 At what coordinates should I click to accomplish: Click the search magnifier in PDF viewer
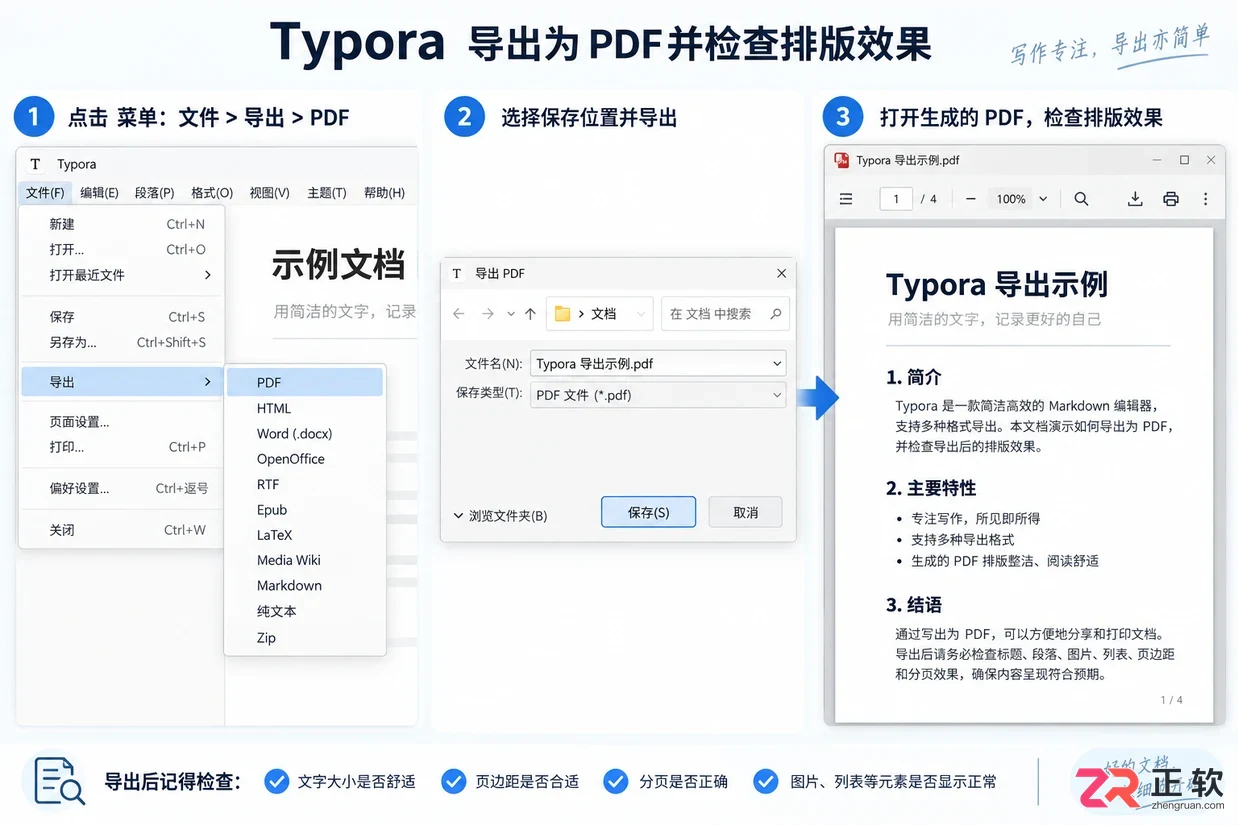[1081, 199]
